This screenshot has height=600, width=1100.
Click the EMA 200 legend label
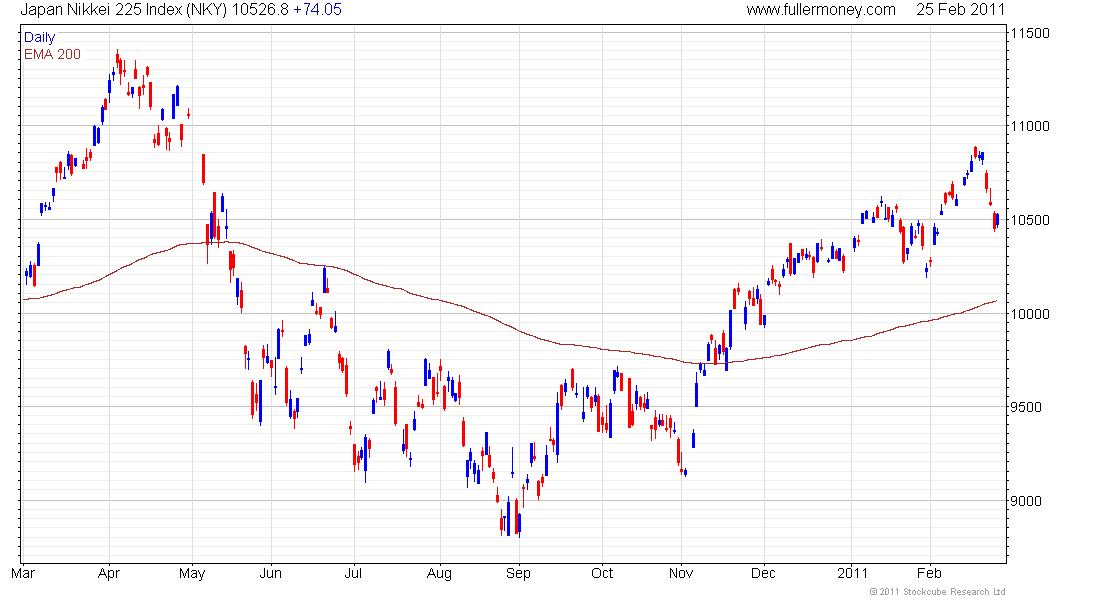52,54
